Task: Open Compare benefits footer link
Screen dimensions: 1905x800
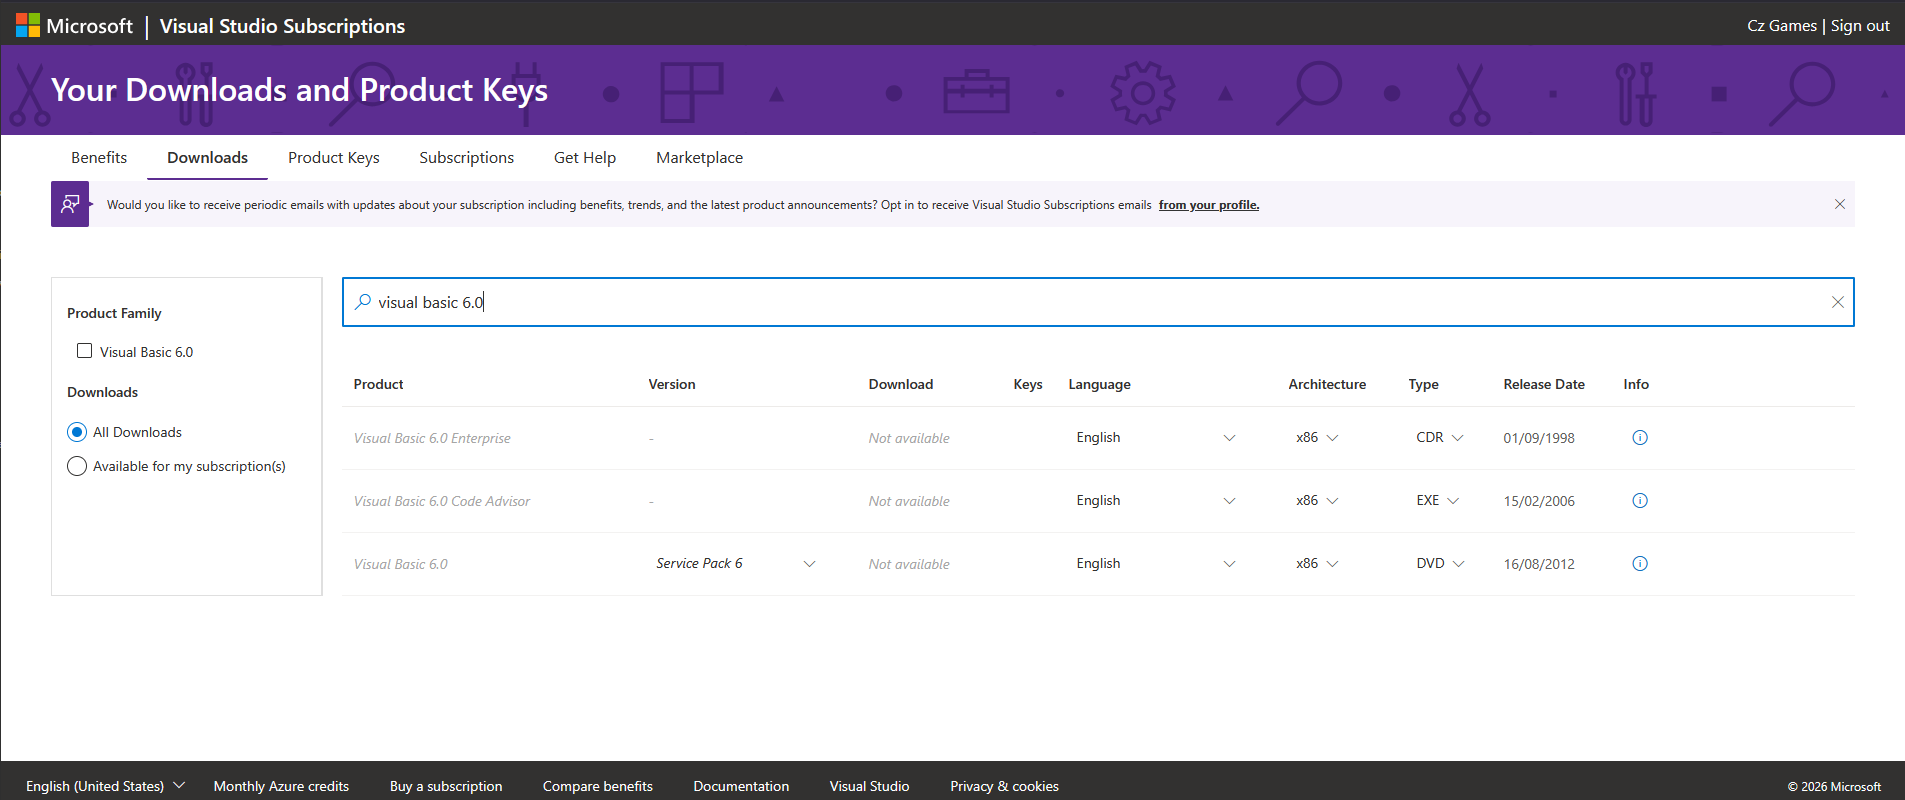Action: point(598,786)
